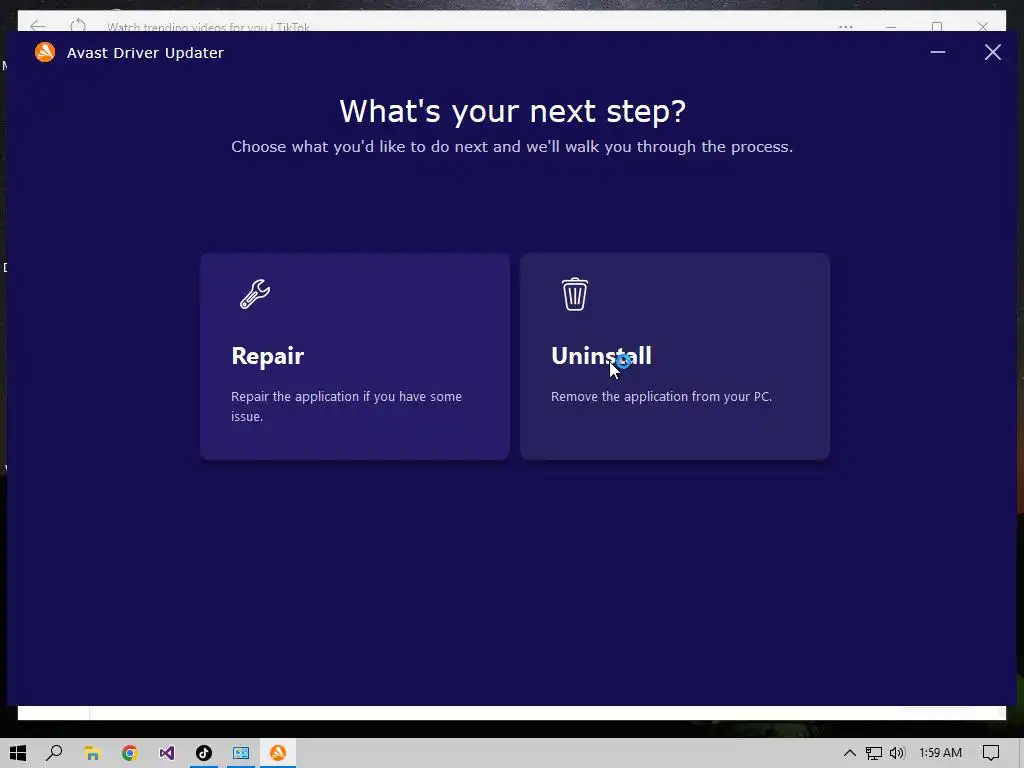The width and height of the screenshot is (1024, 768).
Task: Click "Remove the application from your PC." text
Action: (661, 396)
